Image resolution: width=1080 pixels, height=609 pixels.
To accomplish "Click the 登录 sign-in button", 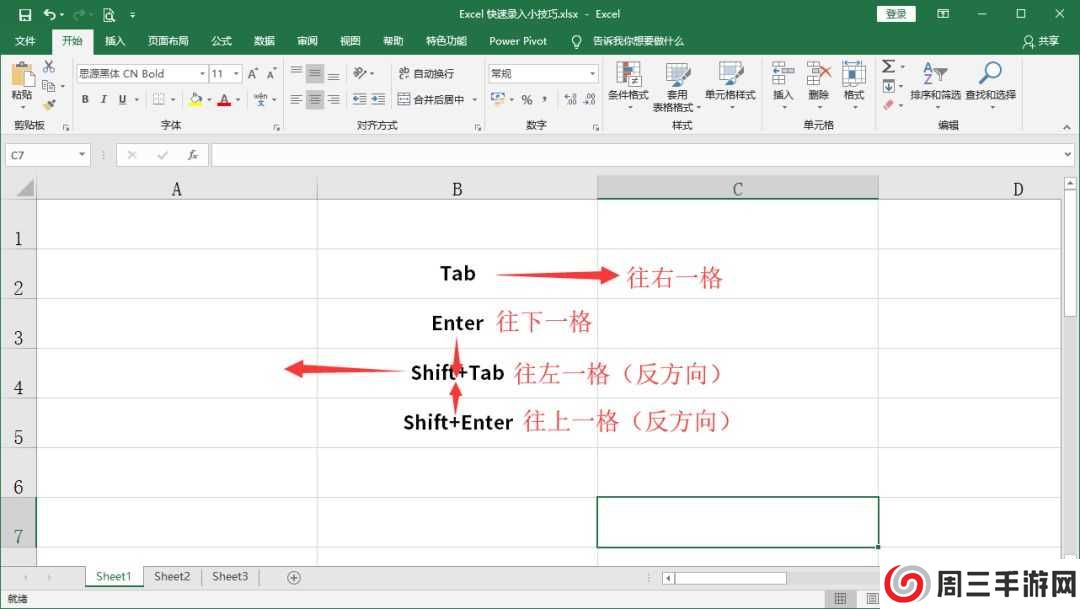I will coord(896,14).
